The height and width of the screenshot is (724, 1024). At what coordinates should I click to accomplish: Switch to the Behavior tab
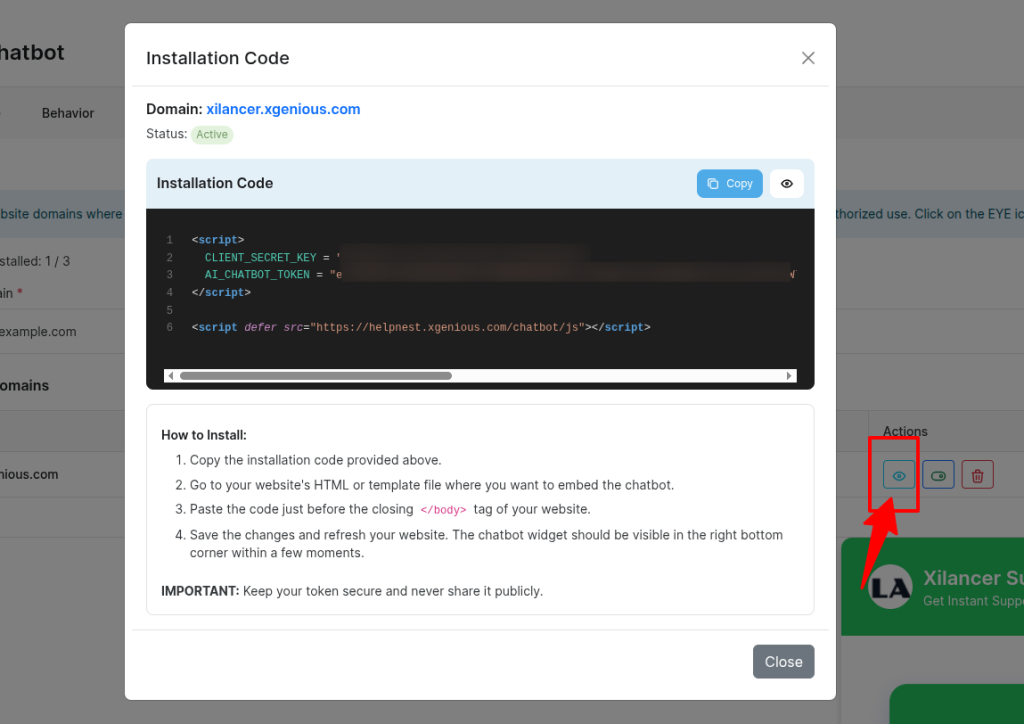[x=68, y=113]
